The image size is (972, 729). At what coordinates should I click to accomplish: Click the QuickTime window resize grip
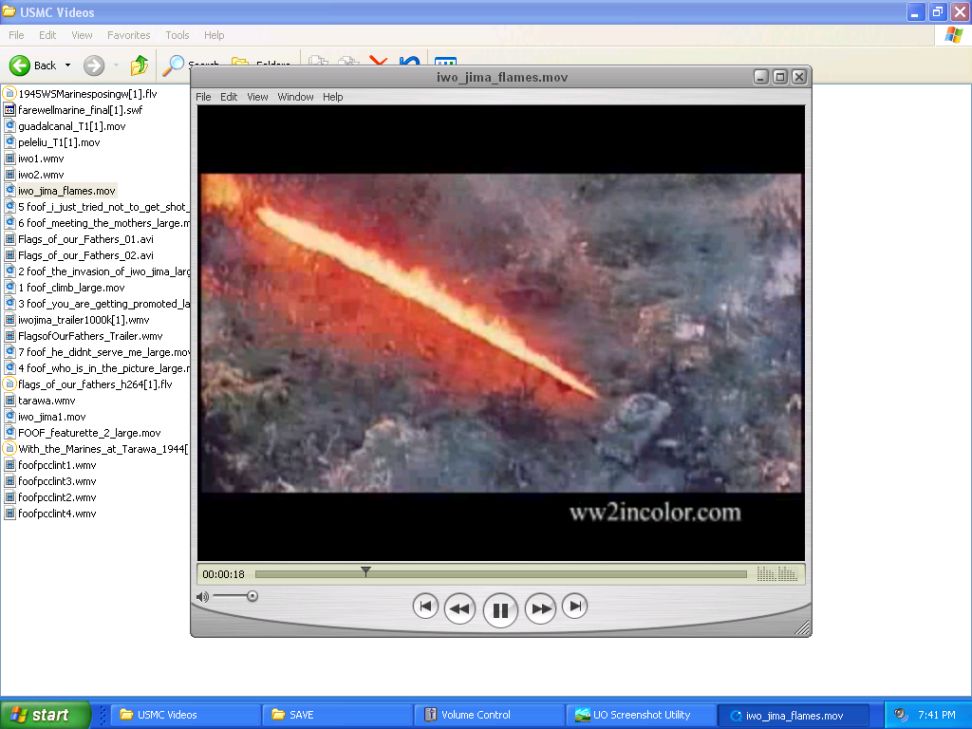pyautogui.click(x=803, y=628)
